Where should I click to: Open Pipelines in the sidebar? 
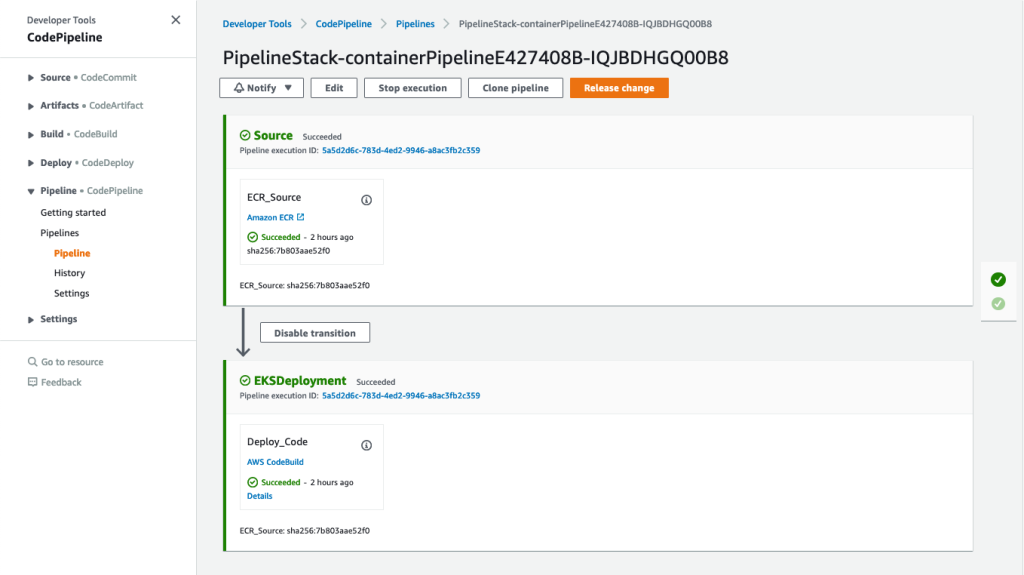click(59, 233)
